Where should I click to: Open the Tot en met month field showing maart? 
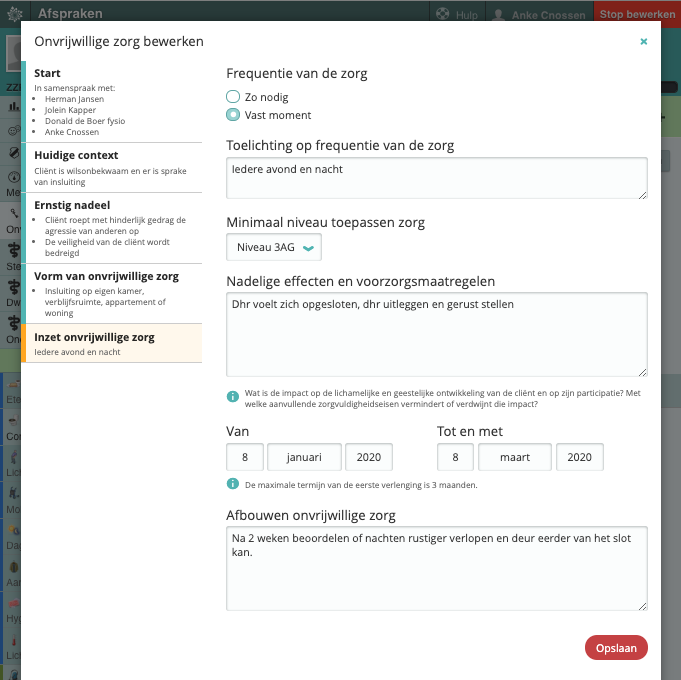[x=515, y=457]
